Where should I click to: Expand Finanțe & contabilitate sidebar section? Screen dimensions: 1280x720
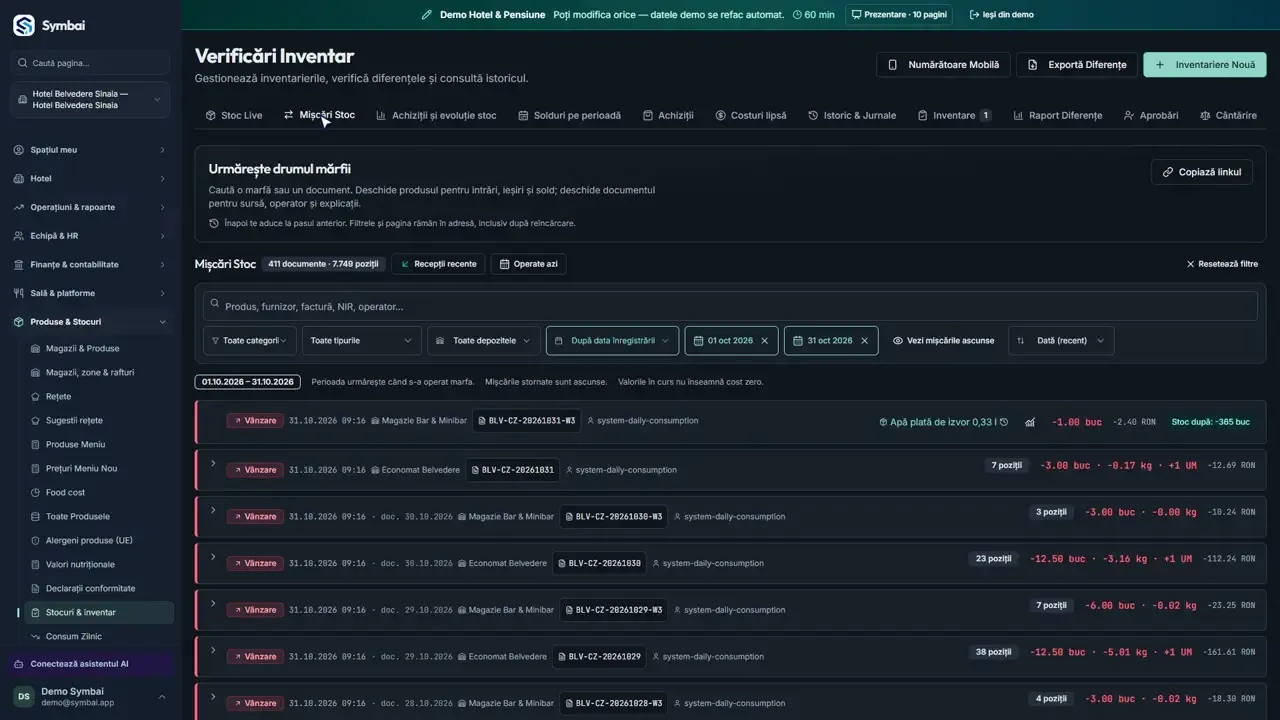[90, 265]
